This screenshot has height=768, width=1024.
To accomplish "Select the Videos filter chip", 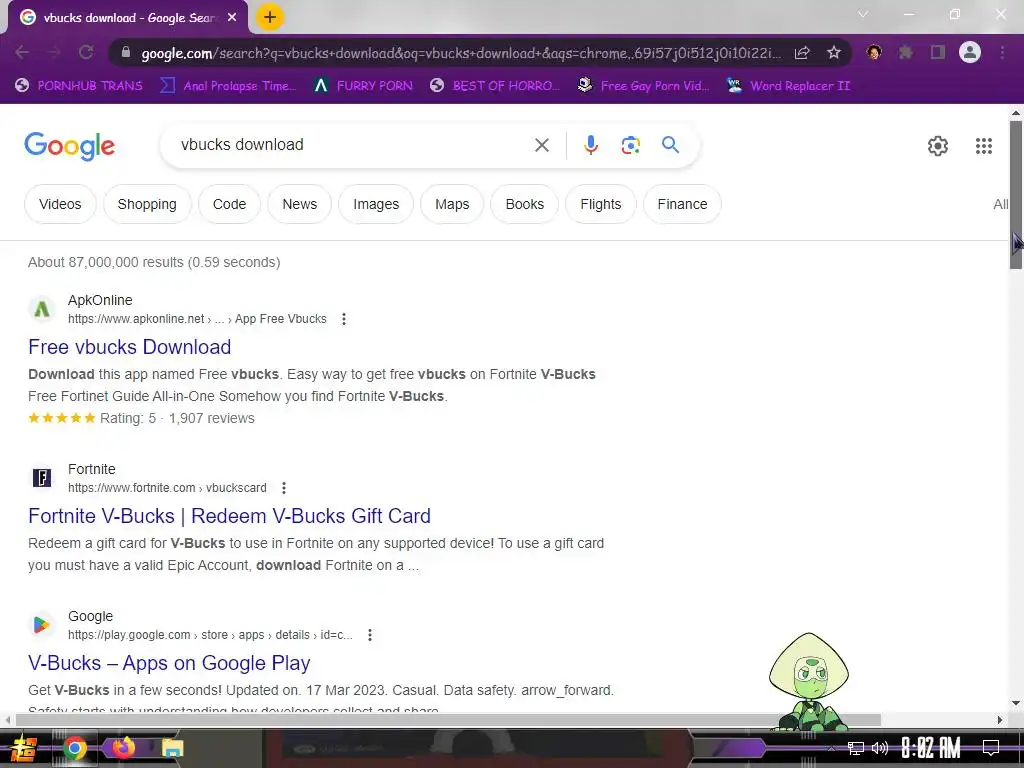I will (x=60, y=204).
